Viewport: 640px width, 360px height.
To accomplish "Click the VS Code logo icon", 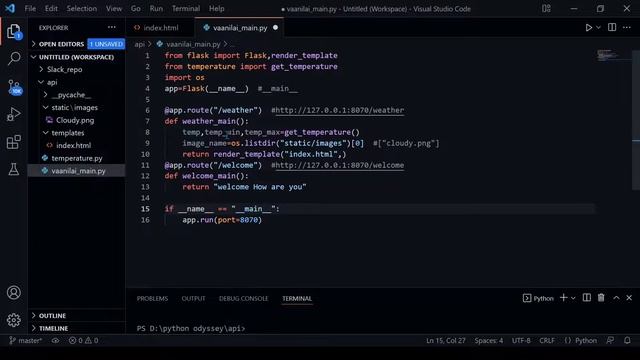I will pyautogui.click(x=10, y=8).
